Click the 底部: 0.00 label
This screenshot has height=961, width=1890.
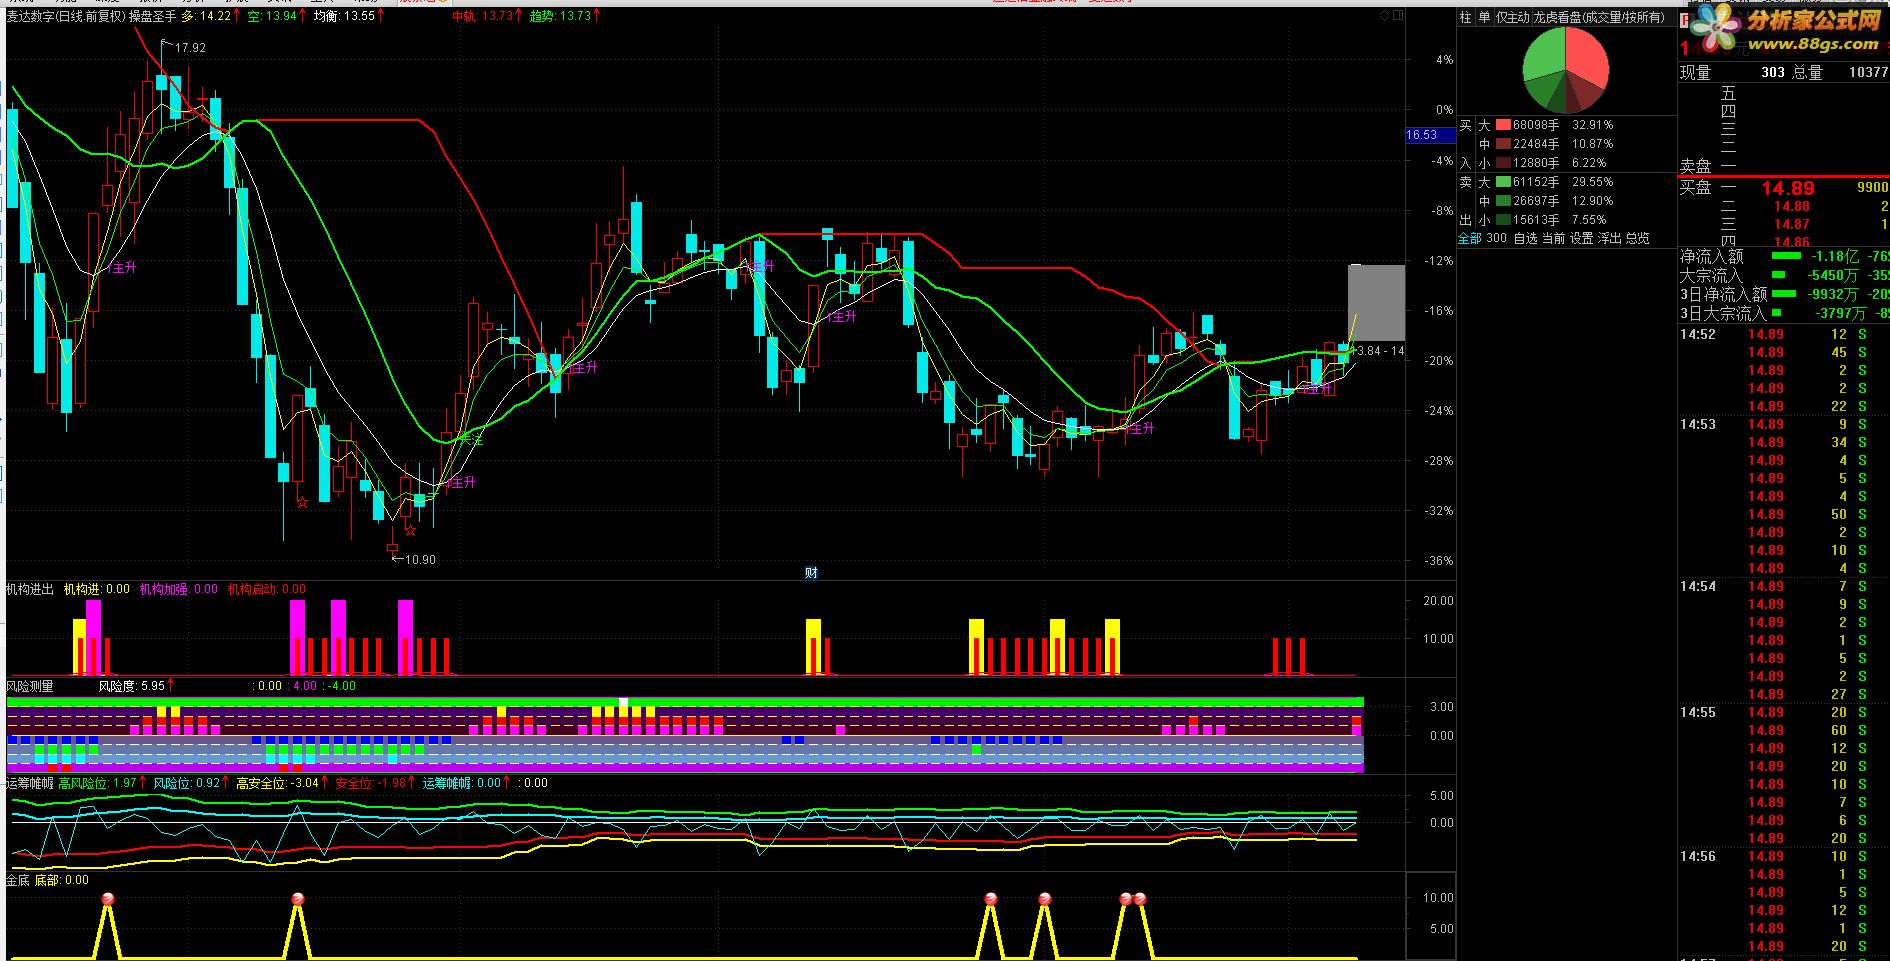tap(62, 880)
